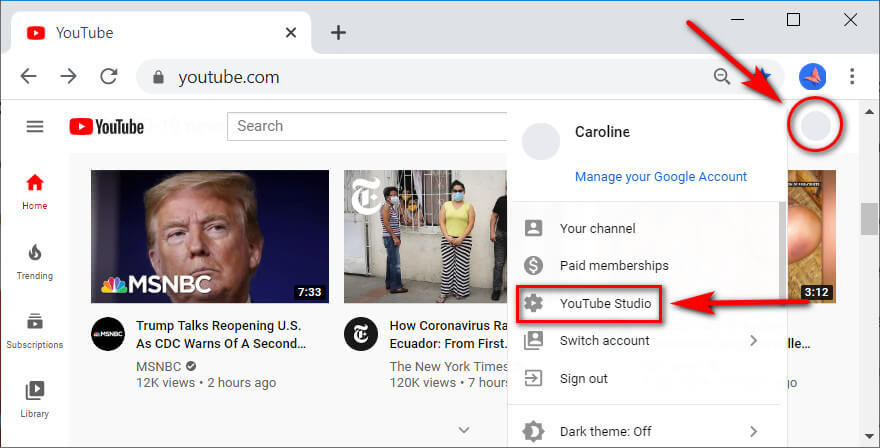Image resolution: width=880 pixels, height=448 pixels.
Task: Go to Home in the sidebar
Action: pyautogui.click(x=35, y=192)
